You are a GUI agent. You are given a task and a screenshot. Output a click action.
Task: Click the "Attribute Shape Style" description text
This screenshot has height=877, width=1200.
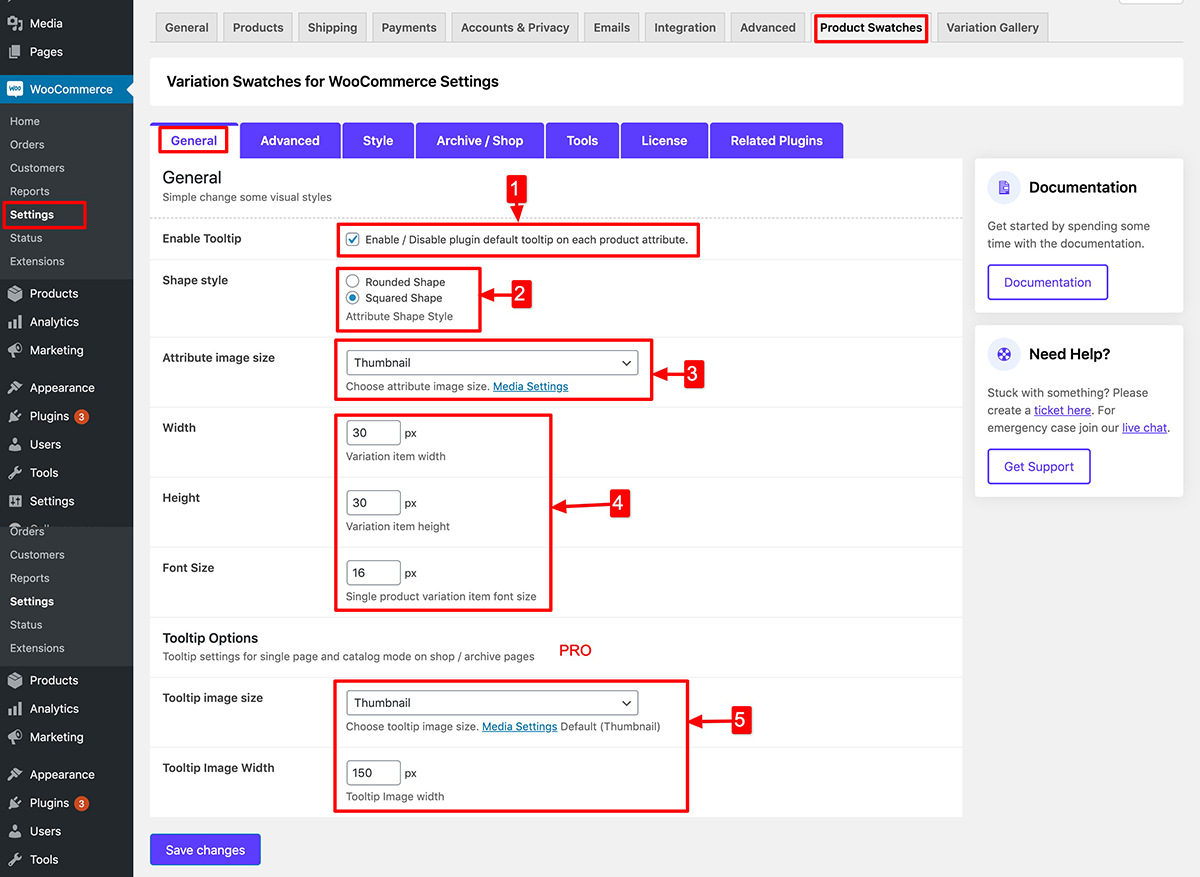[x=399, y=316]
